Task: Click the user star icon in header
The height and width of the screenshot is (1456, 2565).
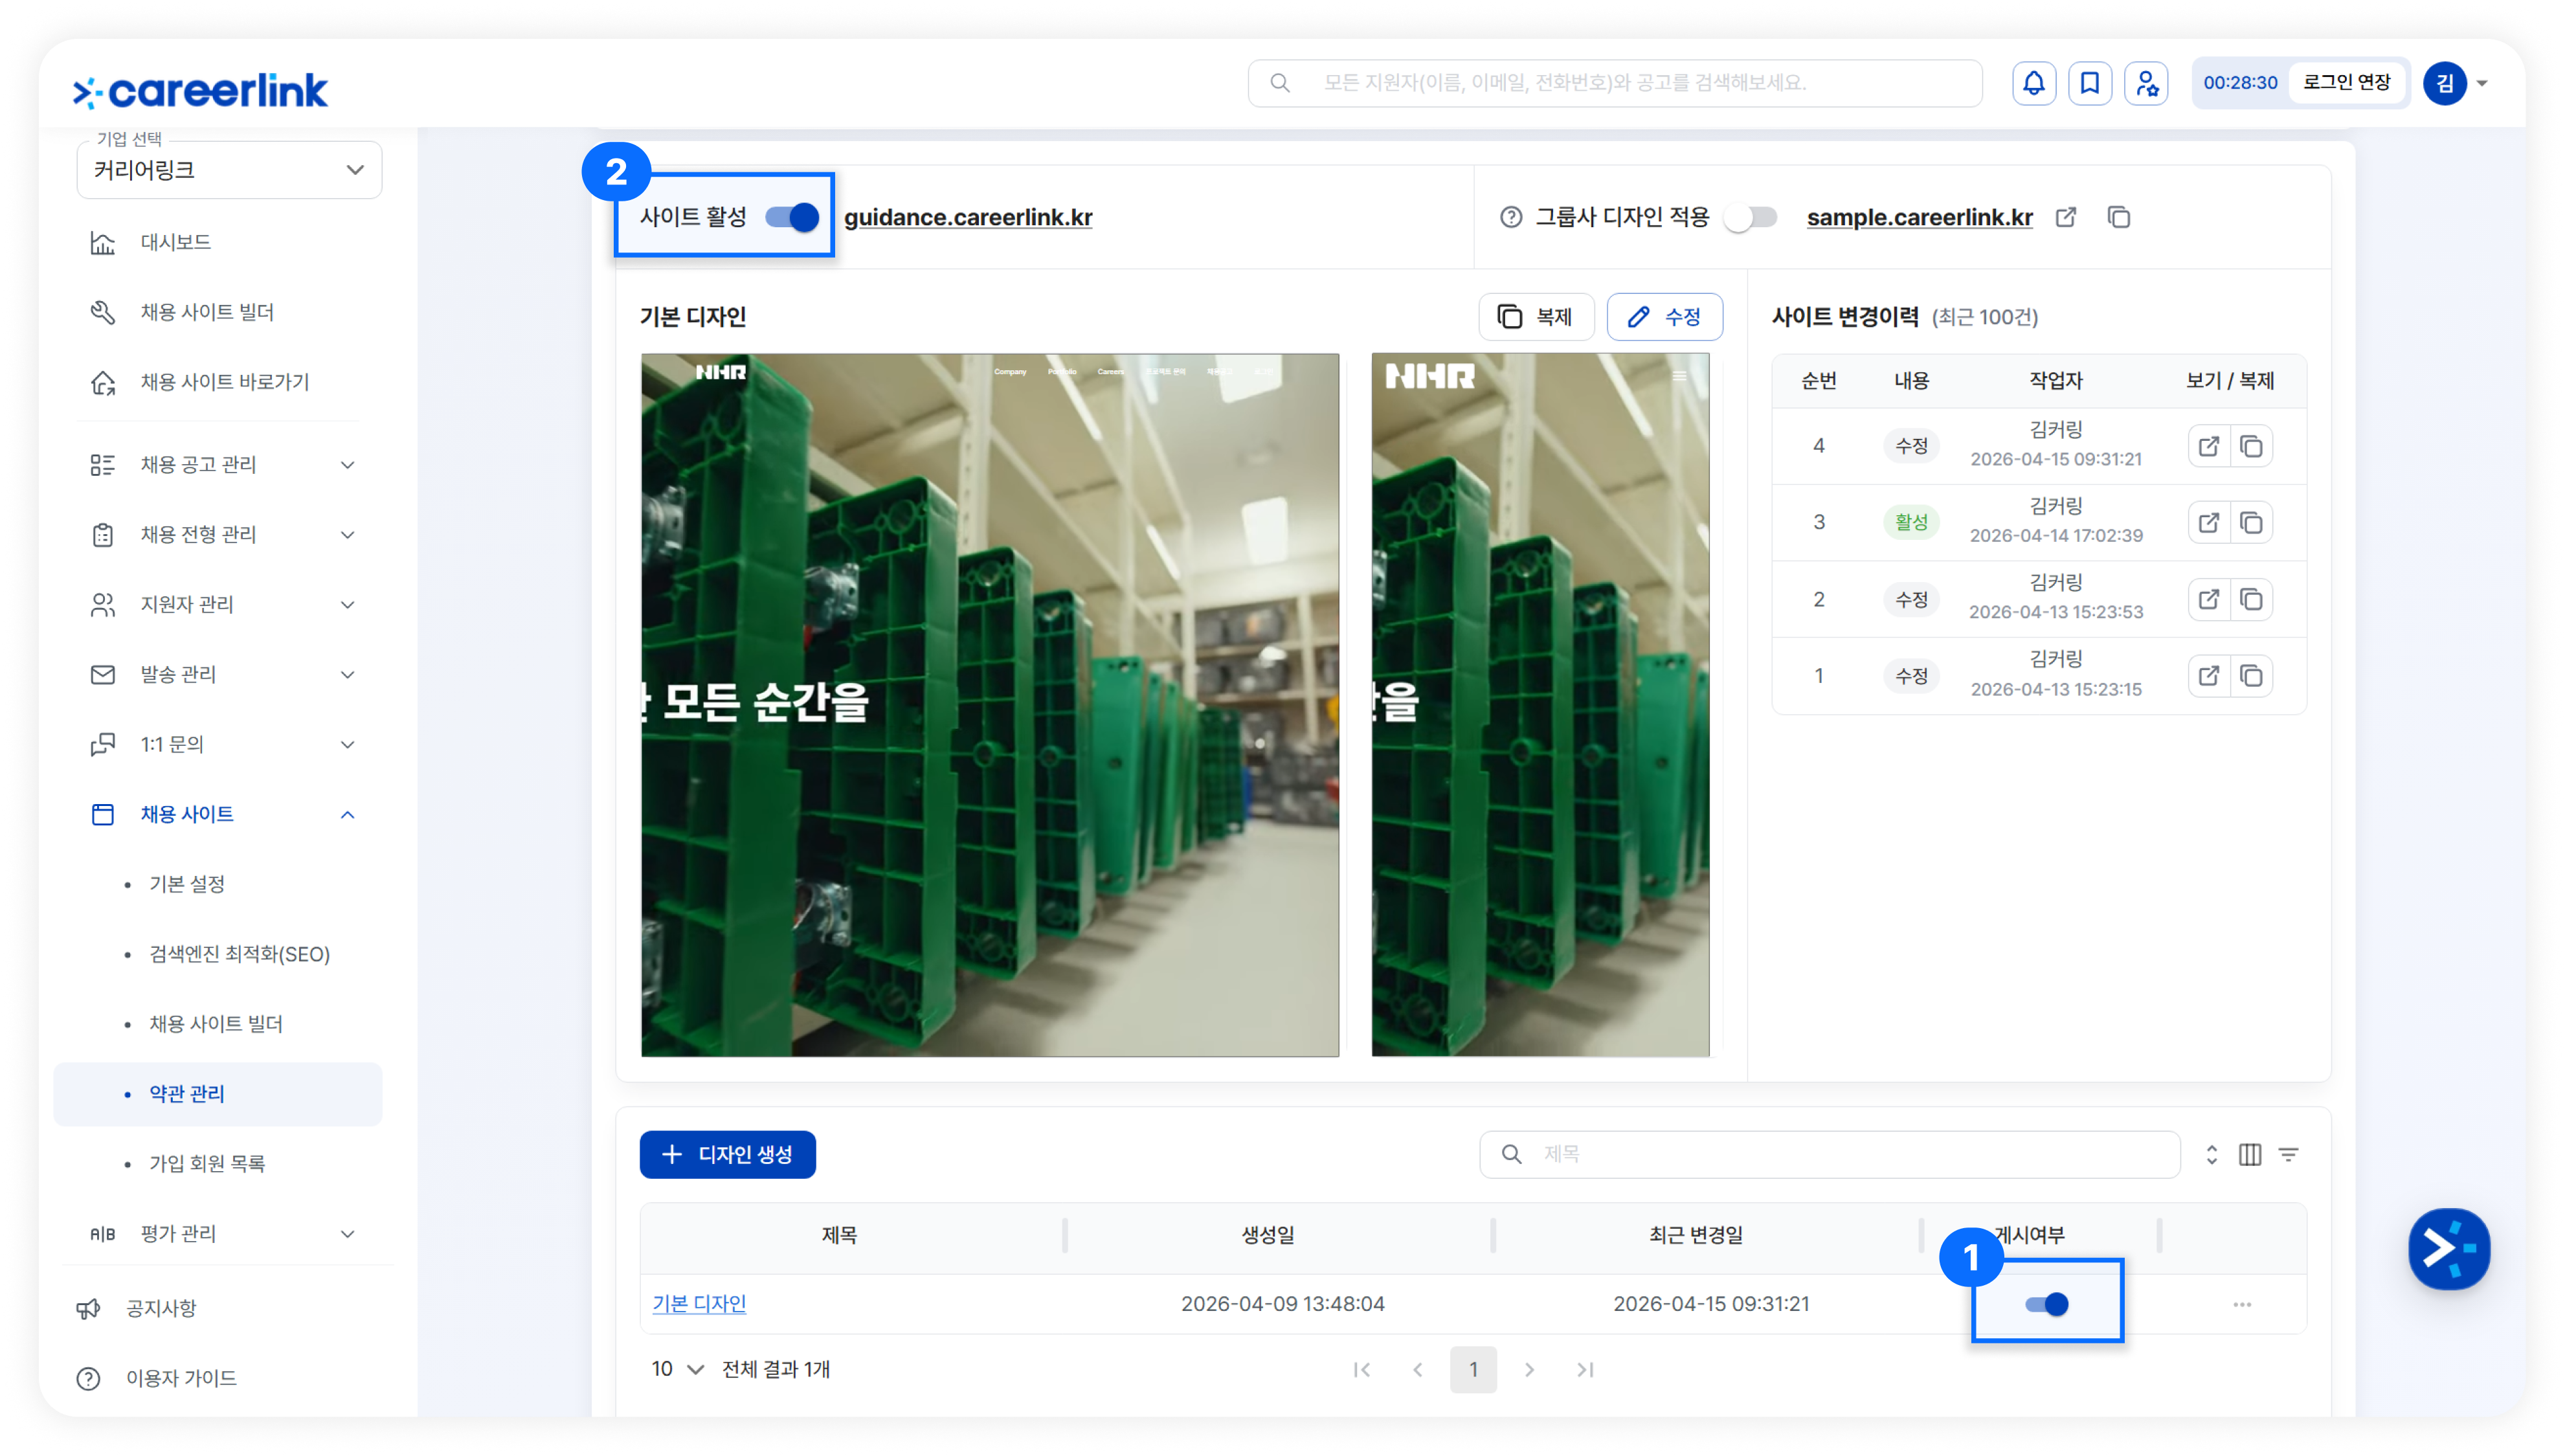Action: pos(2146,83)
